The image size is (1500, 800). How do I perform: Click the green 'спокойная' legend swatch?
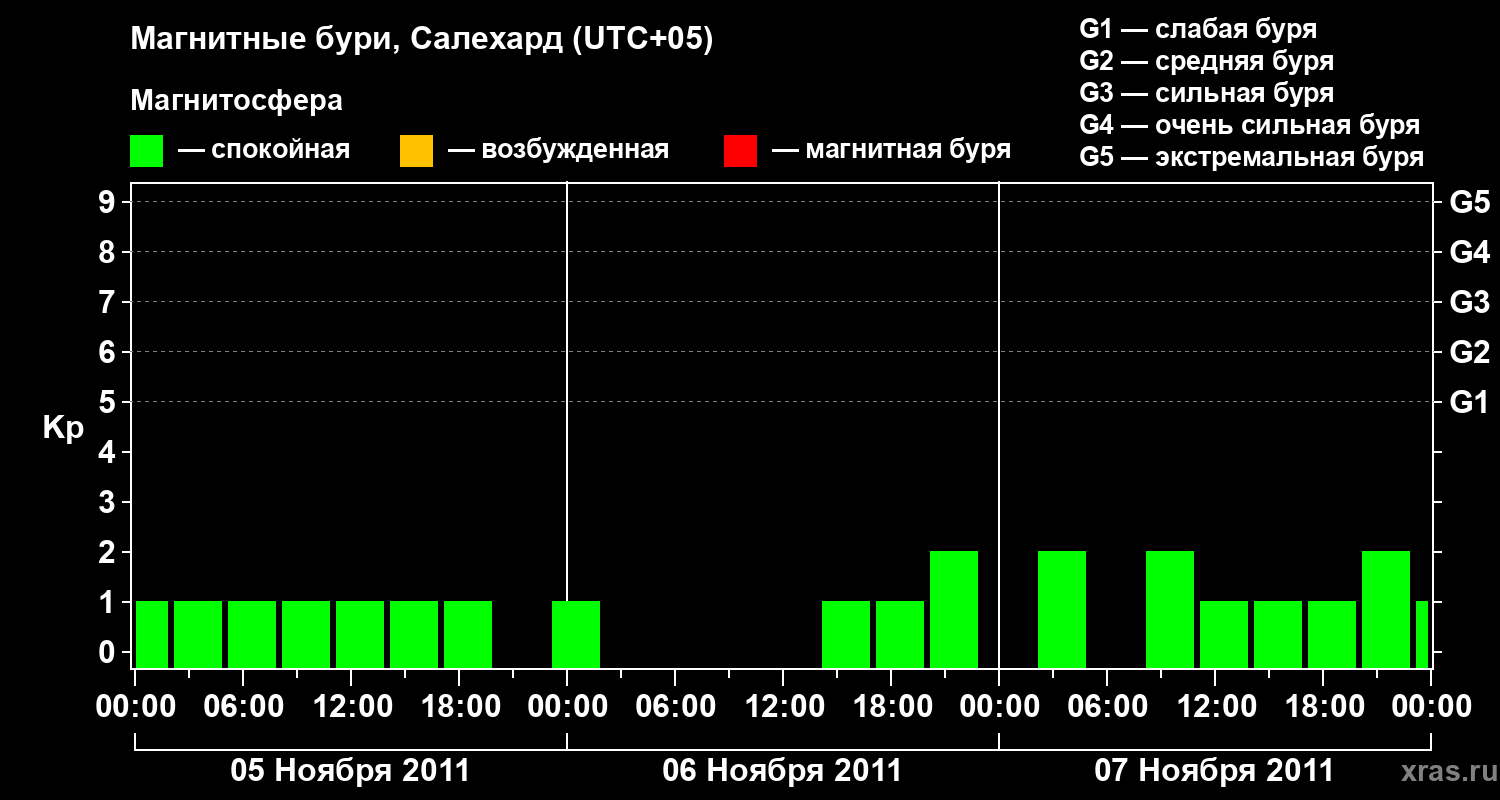(x=147, y=151)
